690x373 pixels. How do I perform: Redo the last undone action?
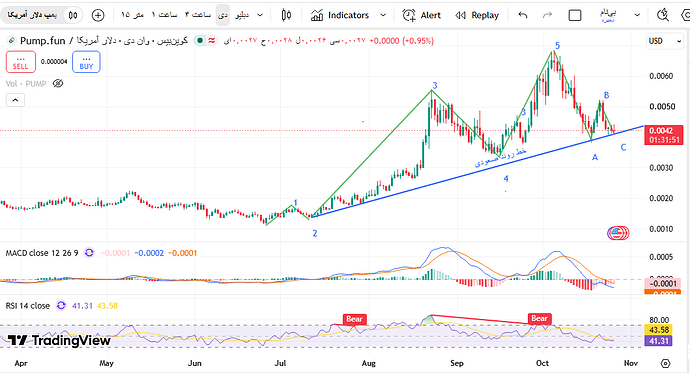pos(547,15)
